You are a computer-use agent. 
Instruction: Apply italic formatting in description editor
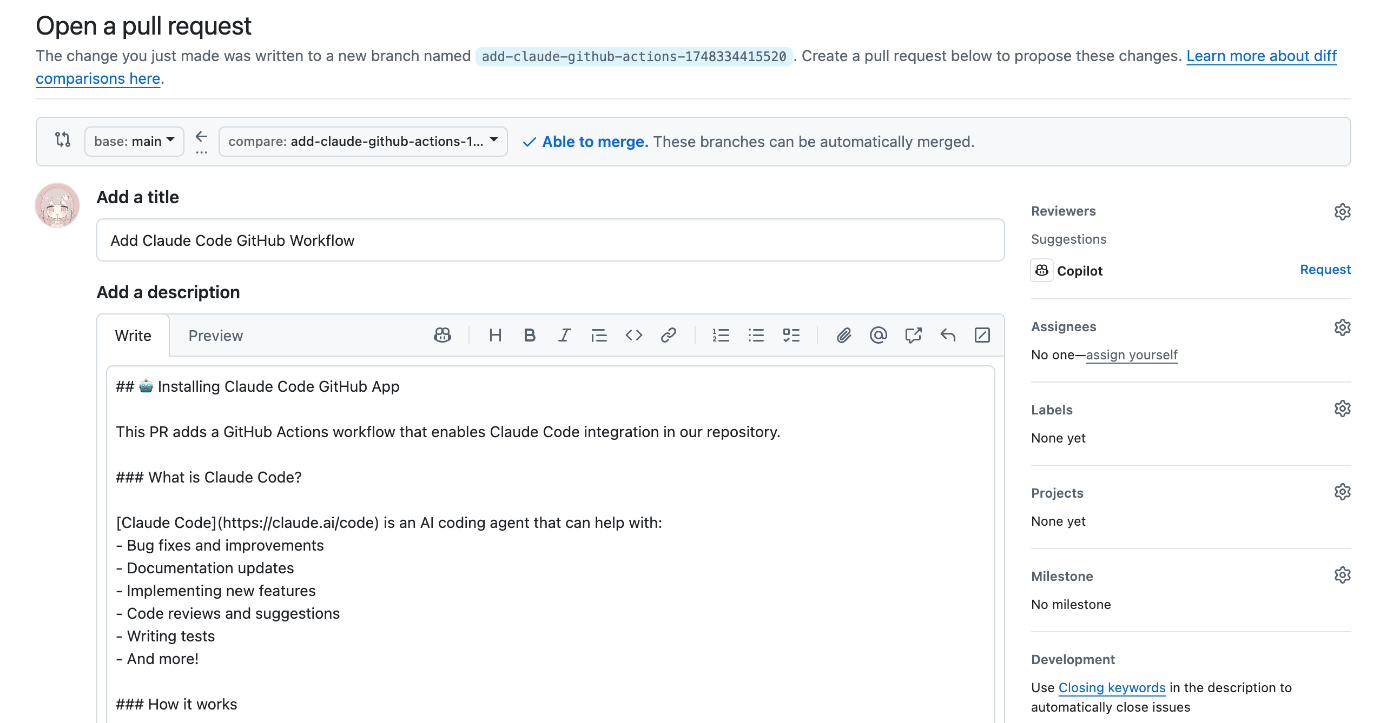tap(564, 336)
